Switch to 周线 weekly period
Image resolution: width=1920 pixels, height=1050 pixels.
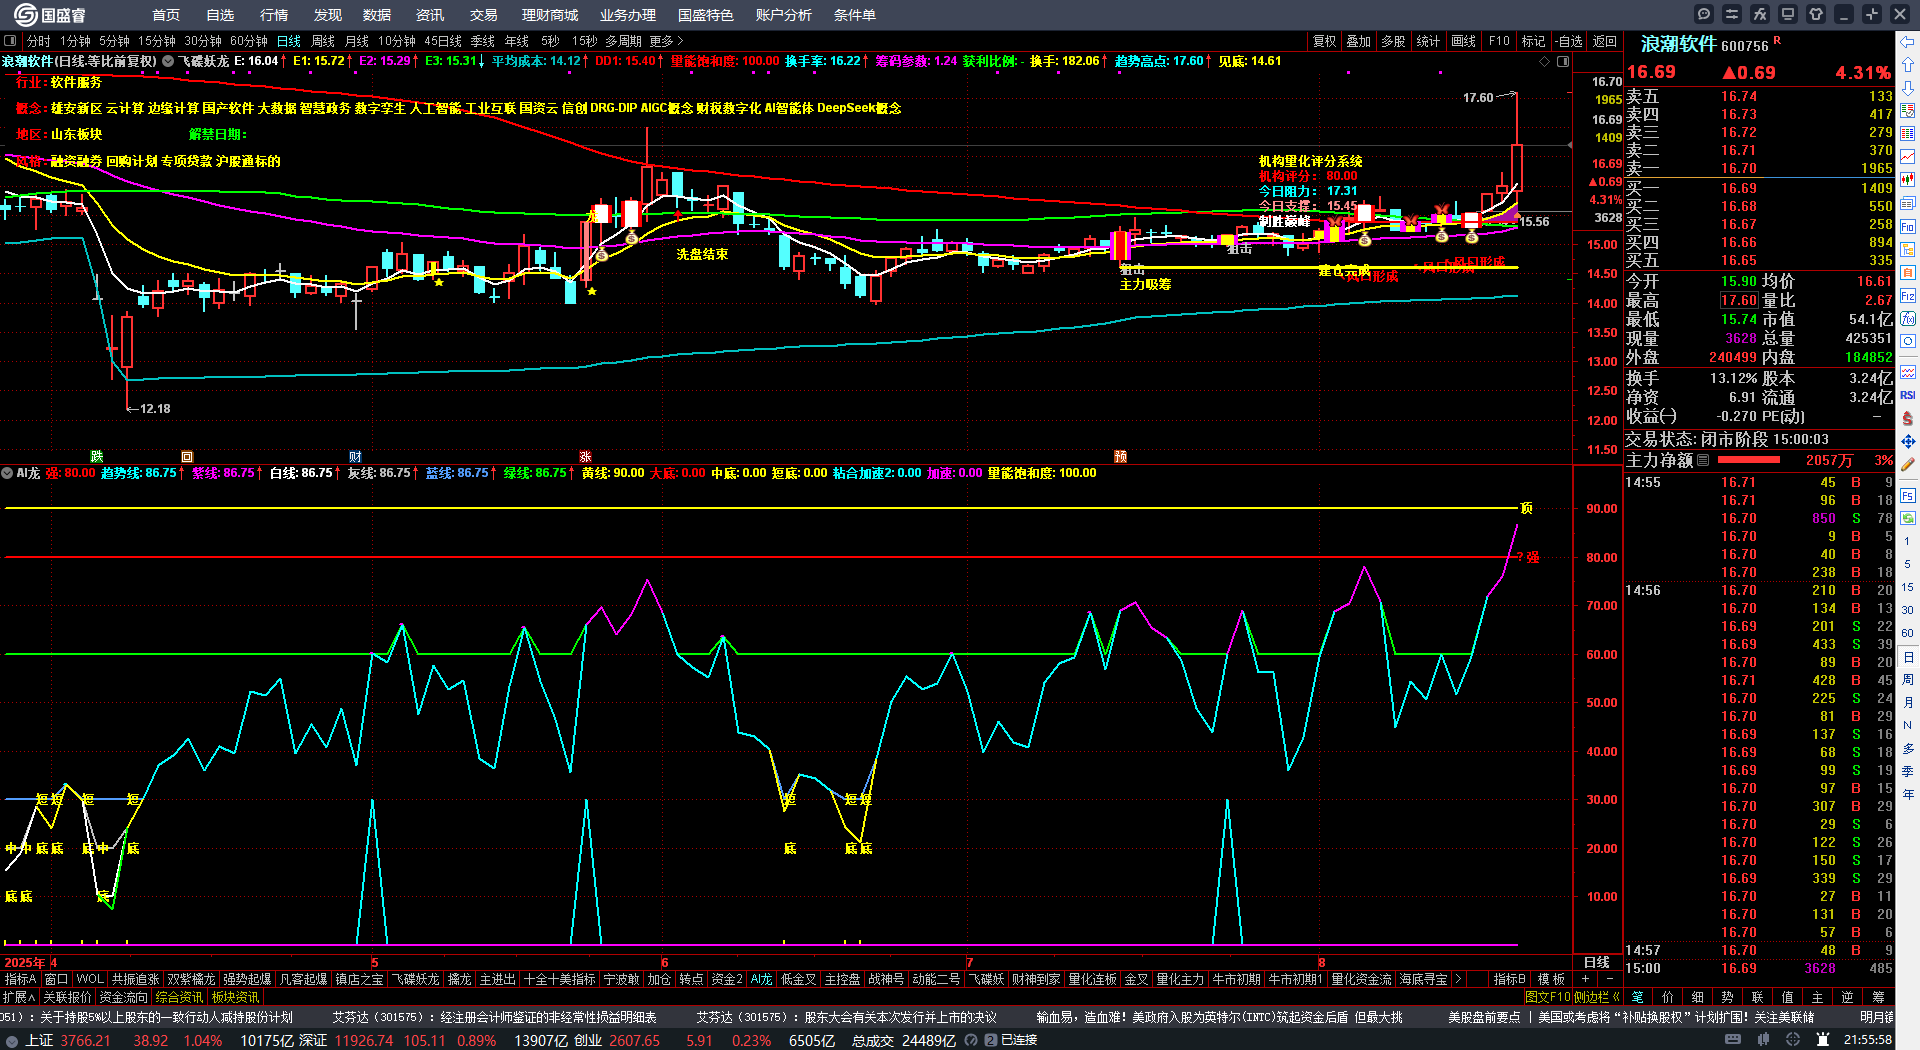[323, 41]
